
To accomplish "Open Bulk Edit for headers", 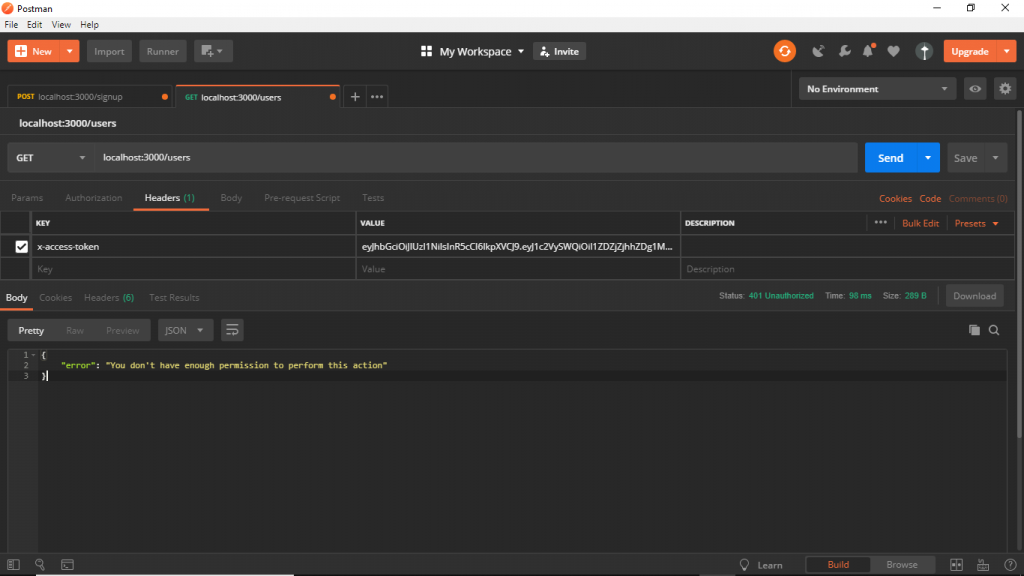I will 920,223.
